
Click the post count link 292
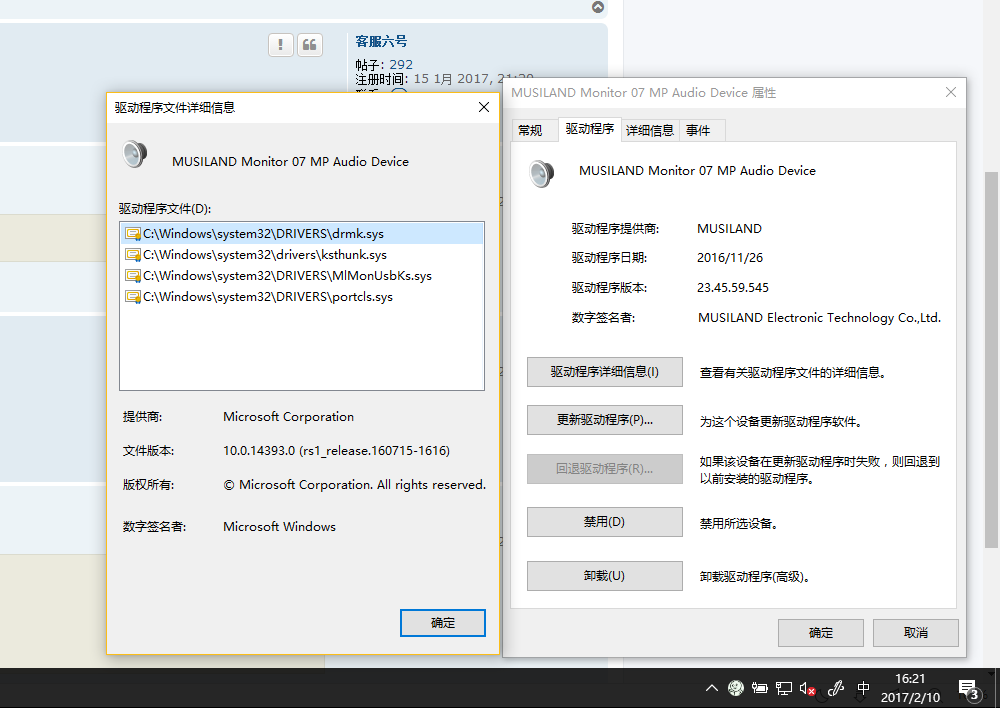pyautogui.click(x=401, y=63)
